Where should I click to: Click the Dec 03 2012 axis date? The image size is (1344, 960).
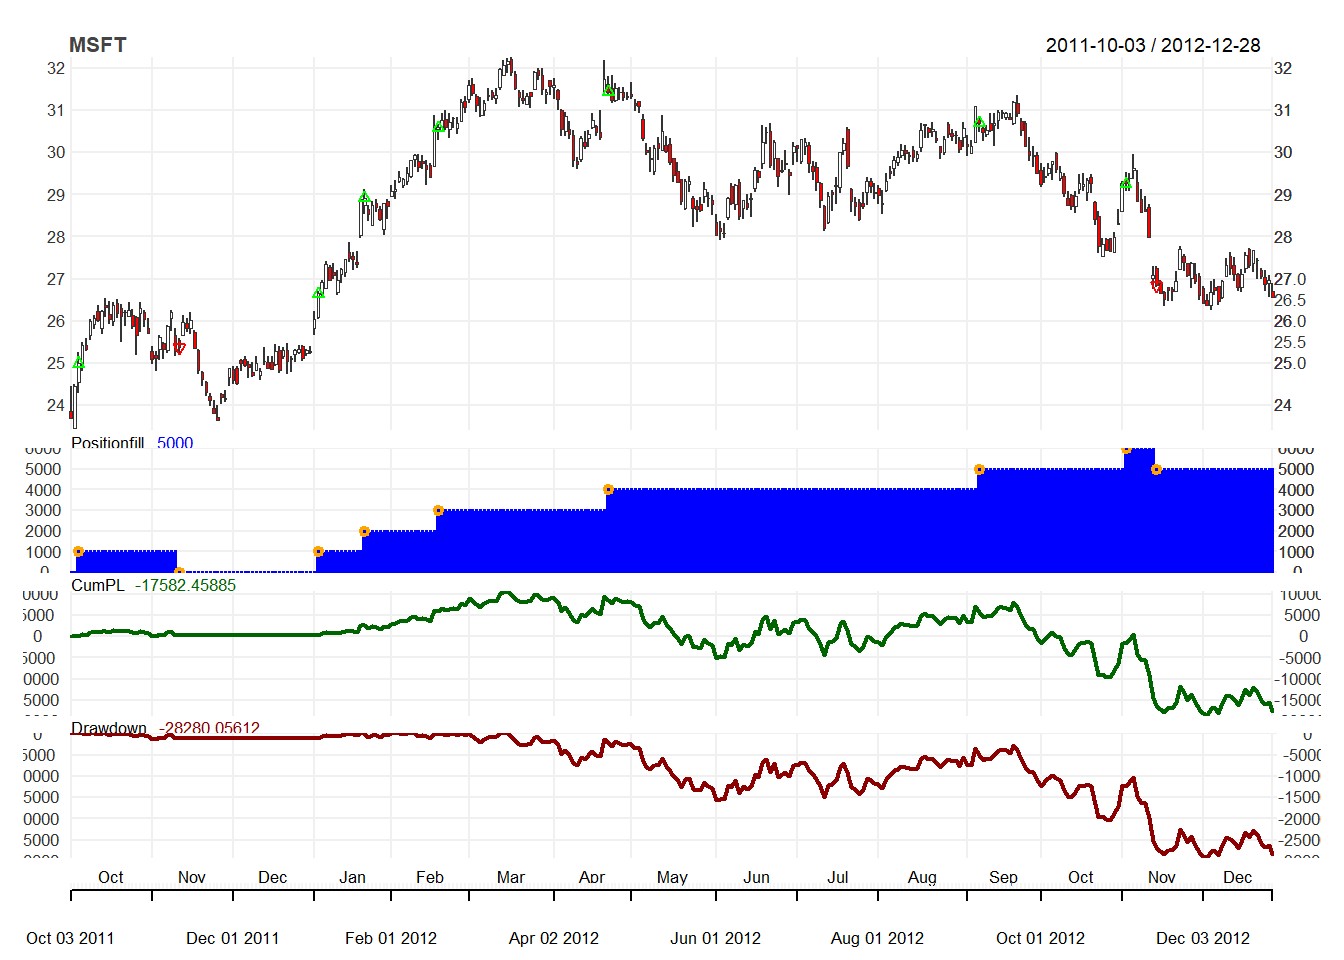click(x=1203, y=938)
